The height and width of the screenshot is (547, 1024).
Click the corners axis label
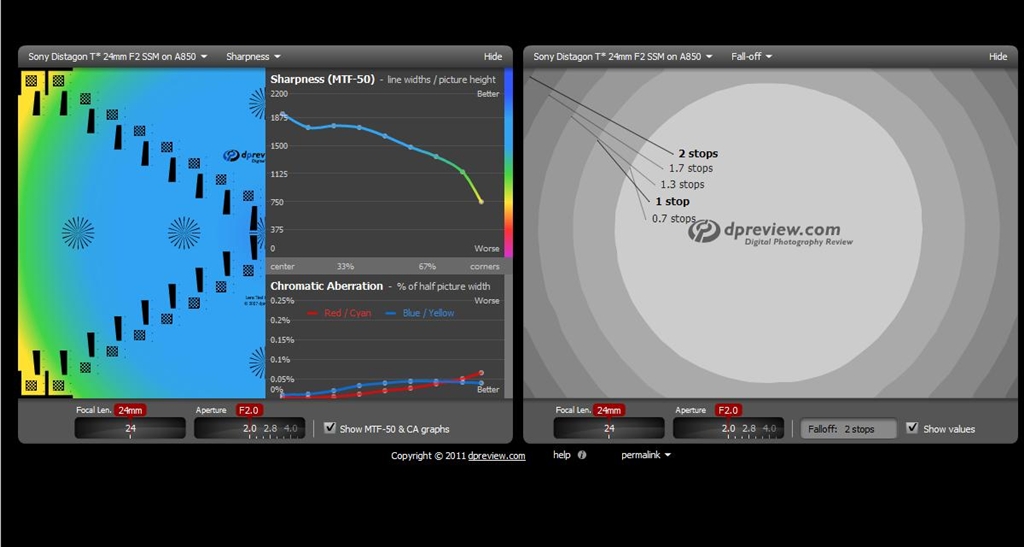pyautogui.click(x=485, y=266)
